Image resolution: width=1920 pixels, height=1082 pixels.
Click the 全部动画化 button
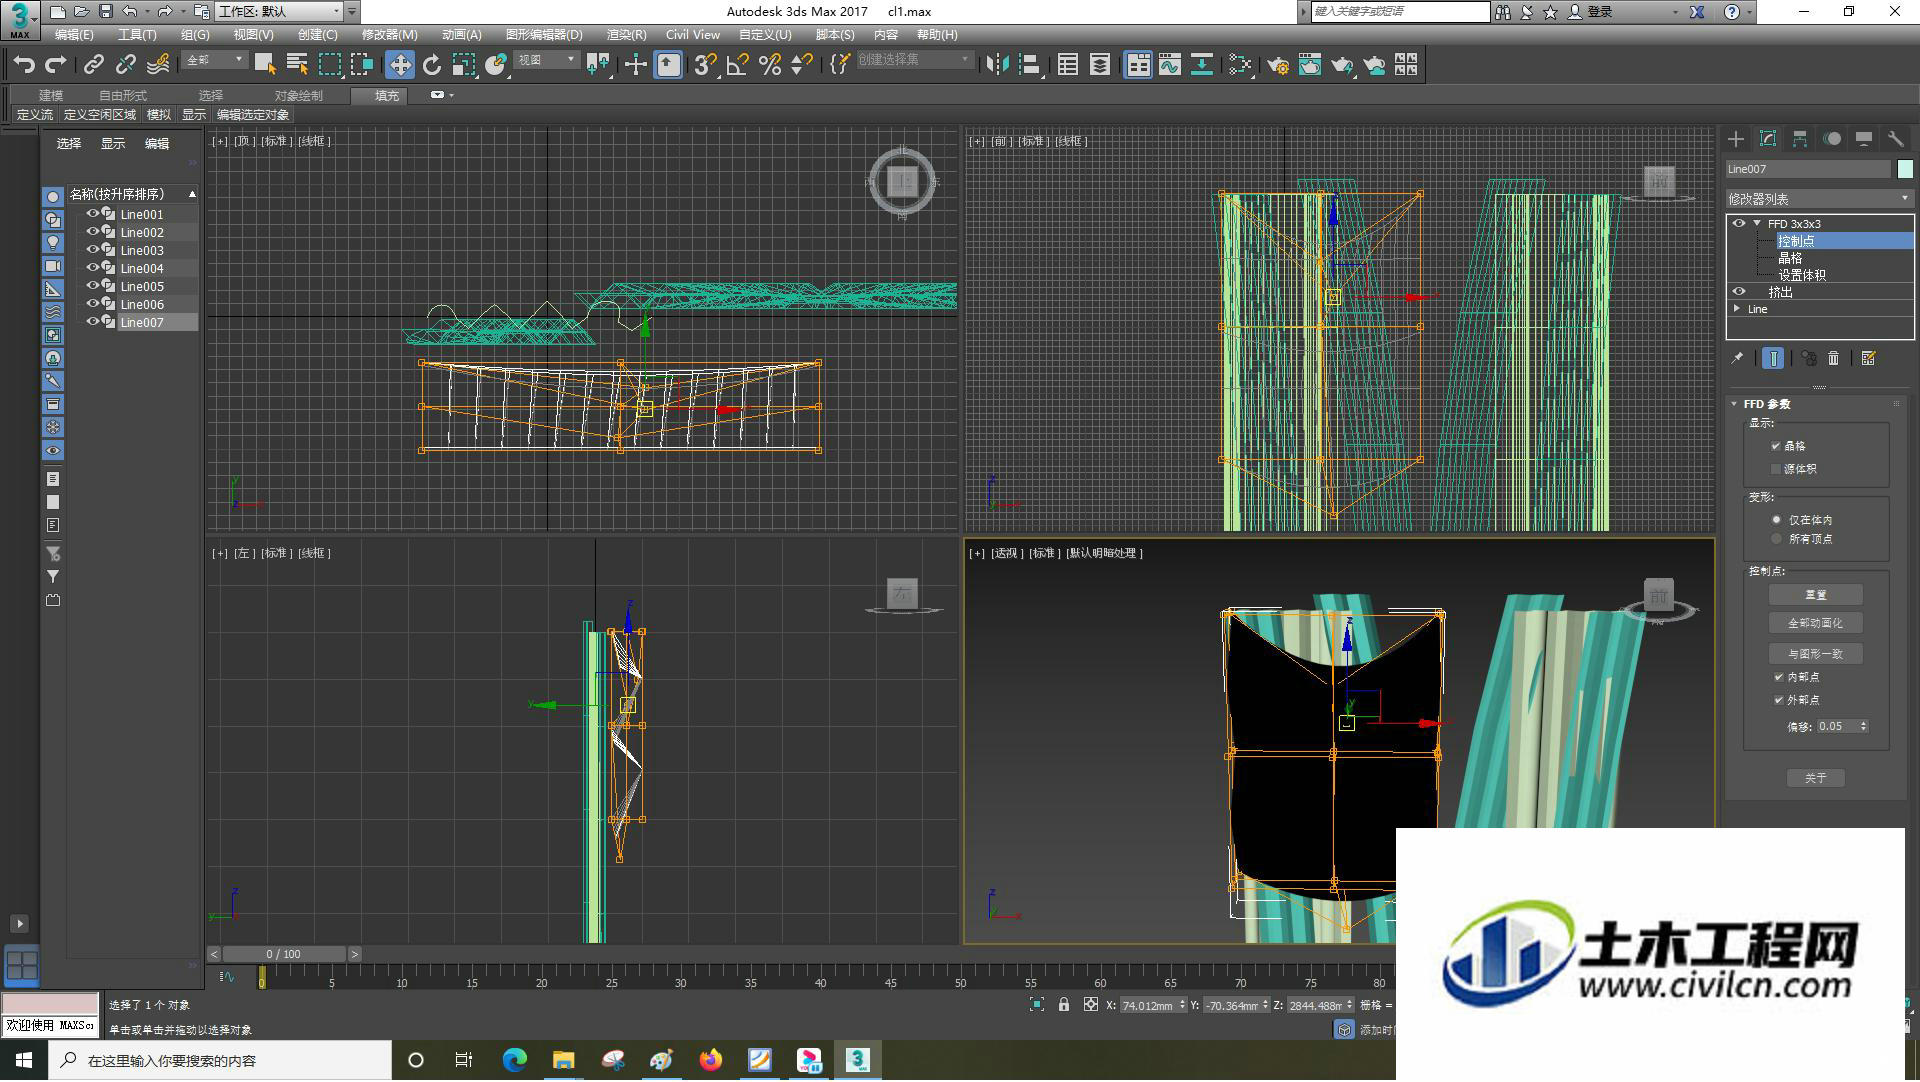point(1815,623)
